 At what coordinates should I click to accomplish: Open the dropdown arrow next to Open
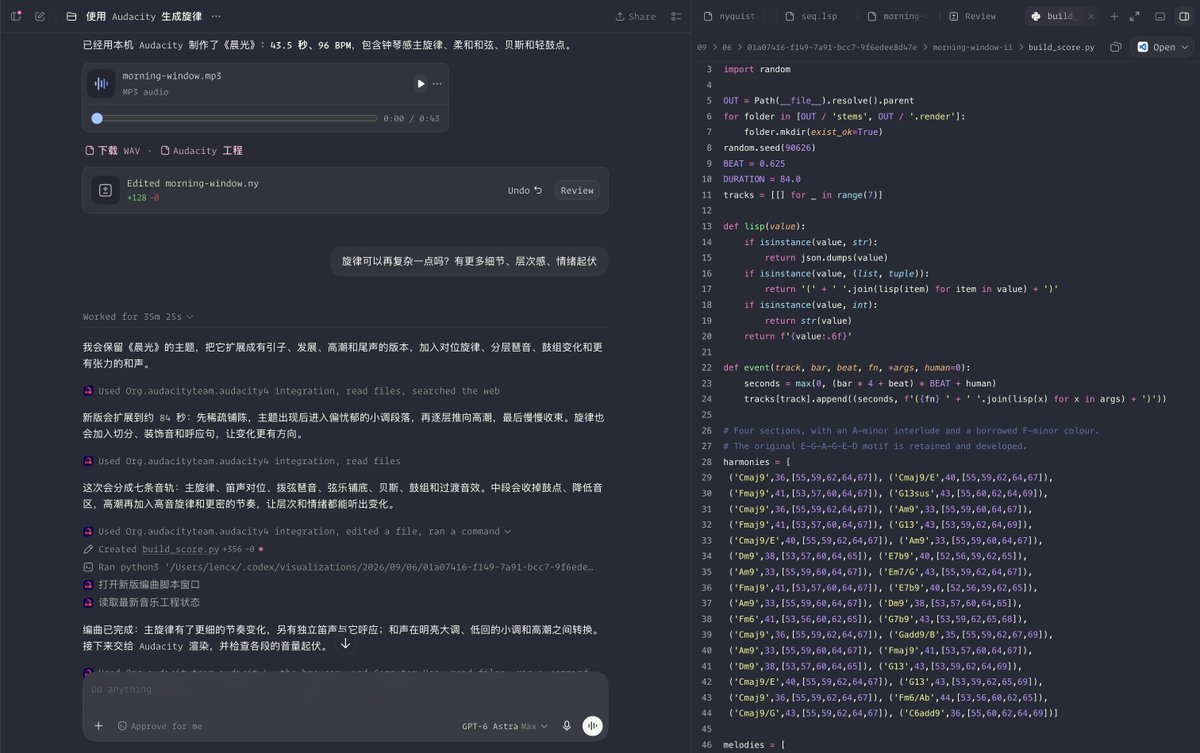(1186, 47)
